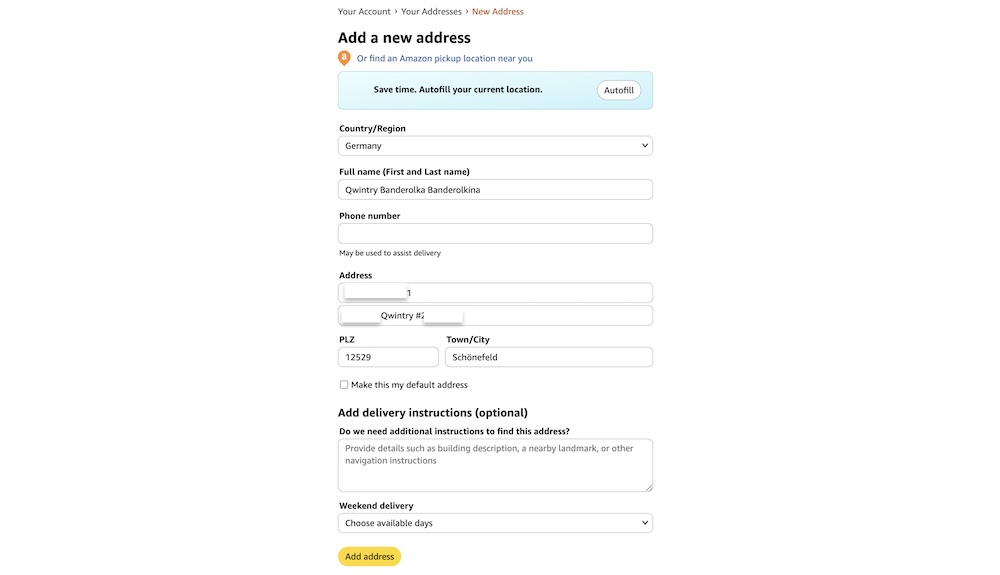1000x575 pixels.
Task: Open the Amazon pickup location link
Action: click(x=444, y=59)
